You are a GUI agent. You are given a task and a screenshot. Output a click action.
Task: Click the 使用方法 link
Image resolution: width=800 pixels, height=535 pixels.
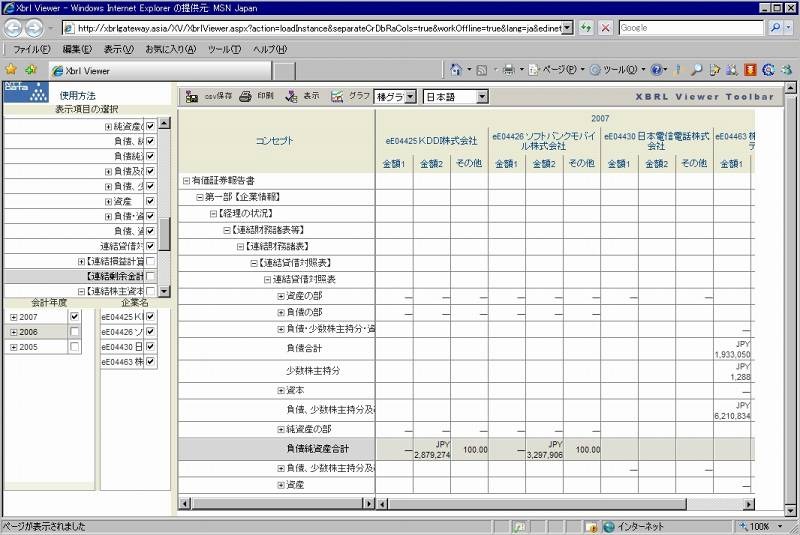[x=78, y=95]
